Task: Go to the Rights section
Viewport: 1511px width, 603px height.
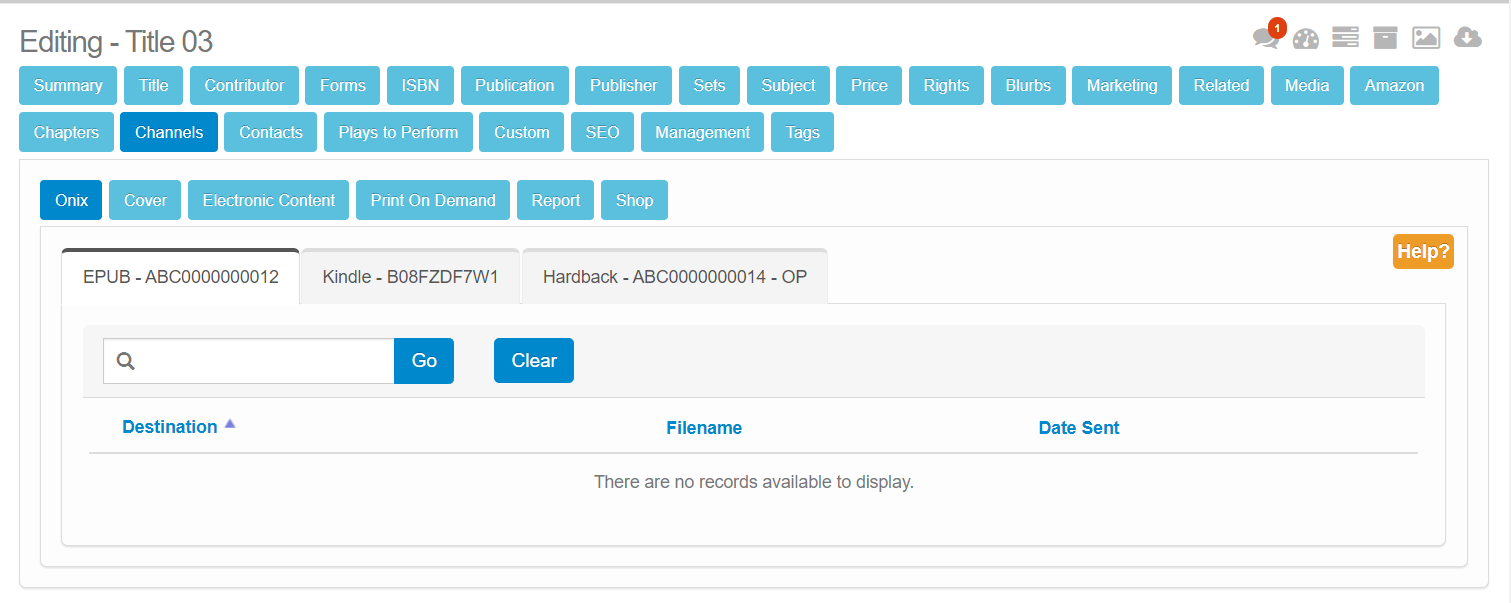Action: coord(946,85)
